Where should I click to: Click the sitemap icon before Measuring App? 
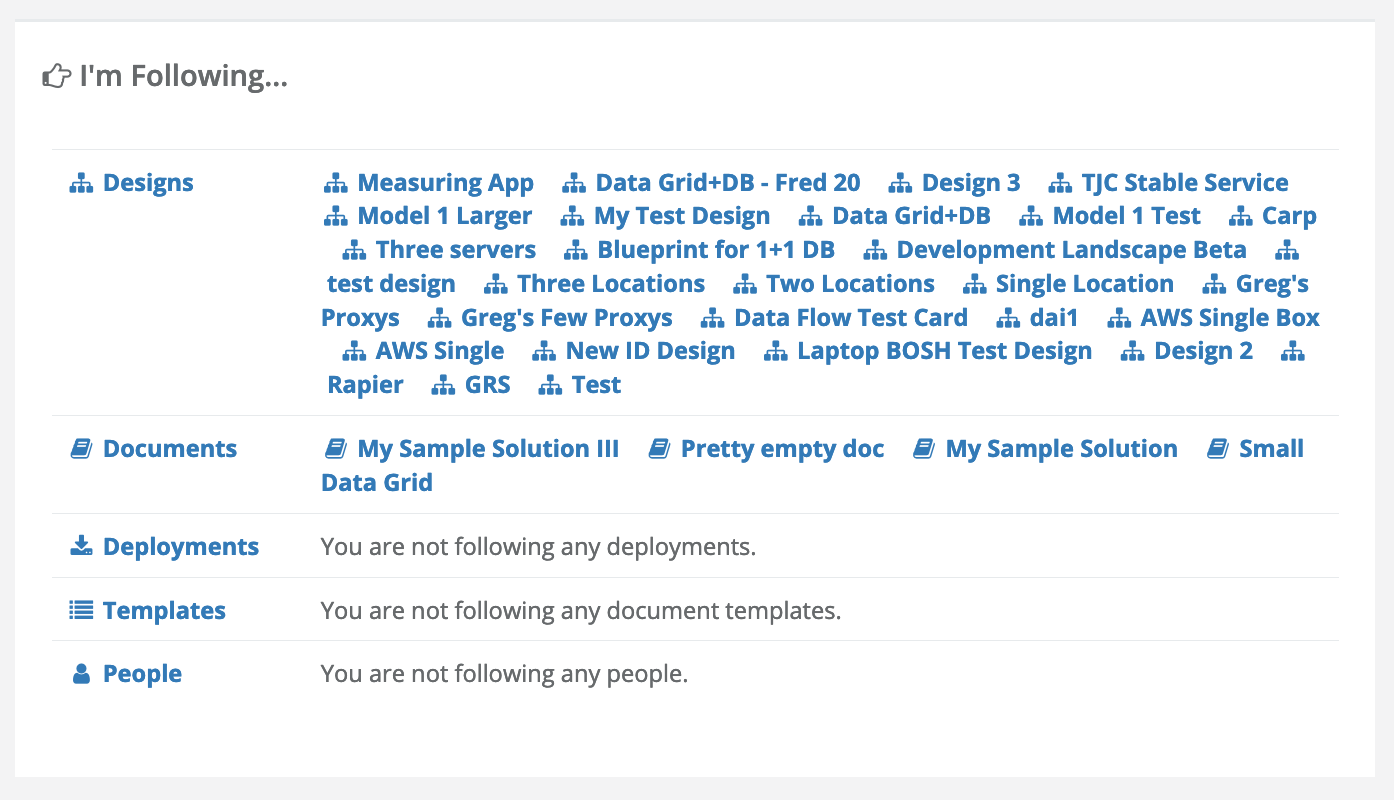tap(335, 184)
